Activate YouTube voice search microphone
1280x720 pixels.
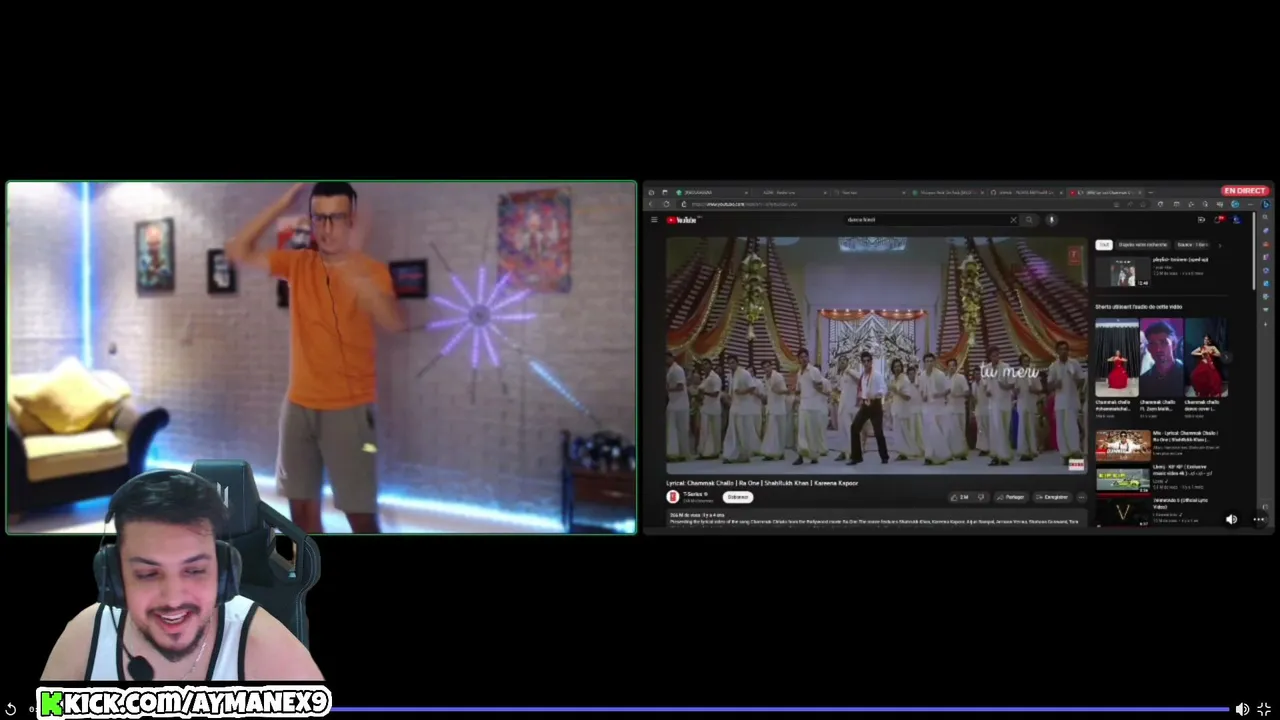(x=1051, y=220)
